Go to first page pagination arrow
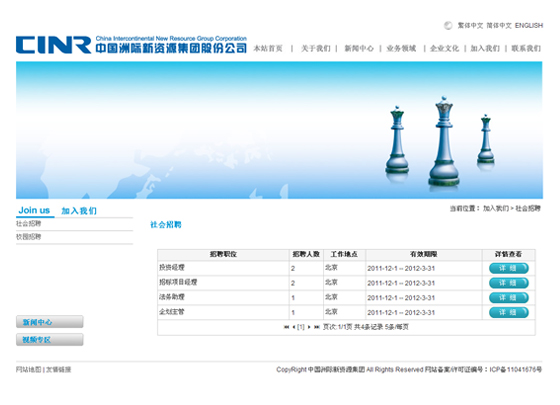 pos(286,327)
